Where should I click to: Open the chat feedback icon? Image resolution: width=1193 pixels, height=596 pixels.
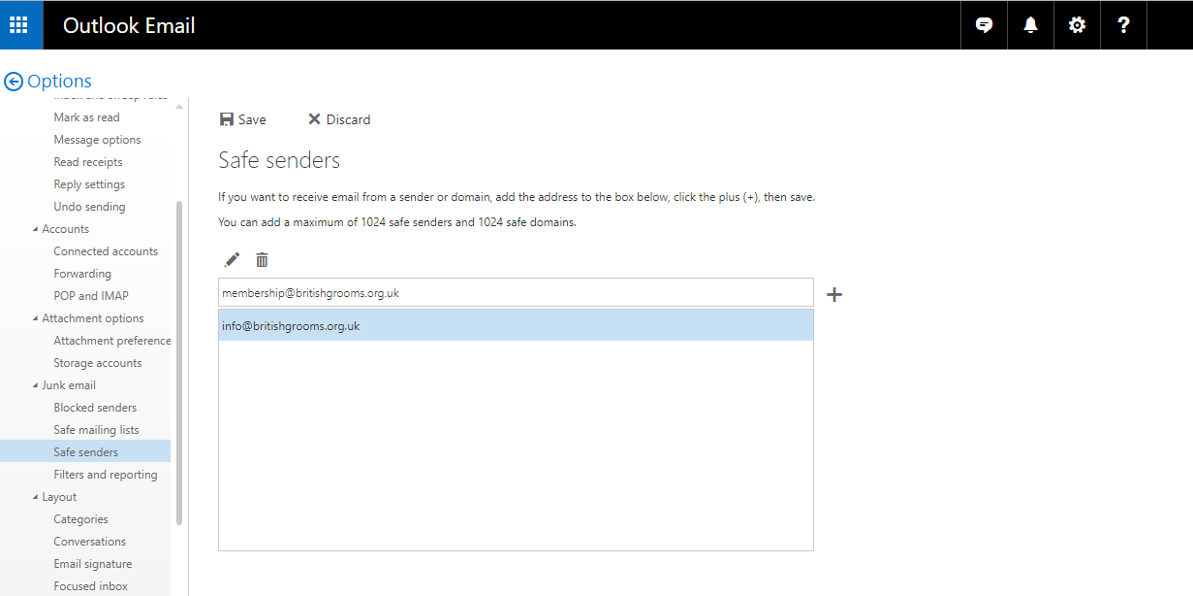tap(984, 25)
